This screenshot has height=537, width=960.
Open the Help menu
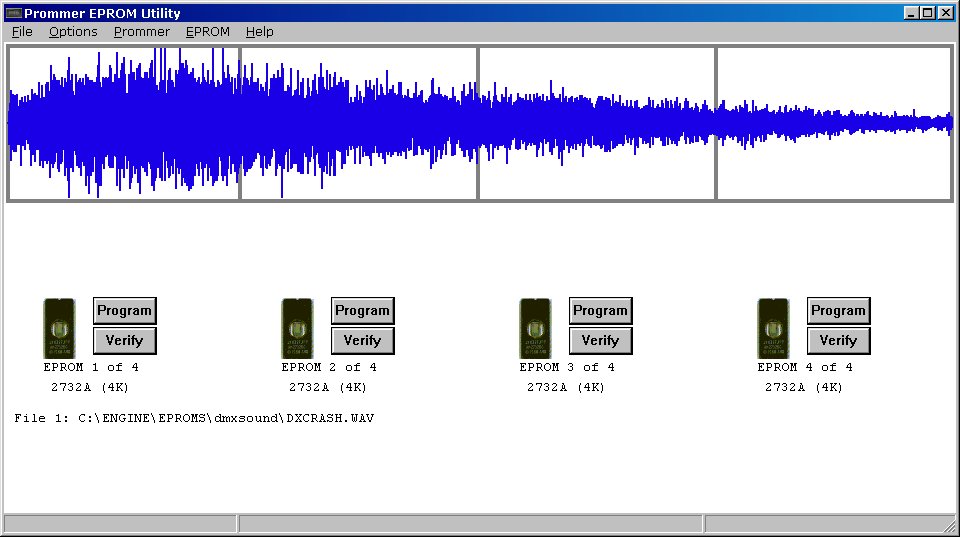point(259,32)
